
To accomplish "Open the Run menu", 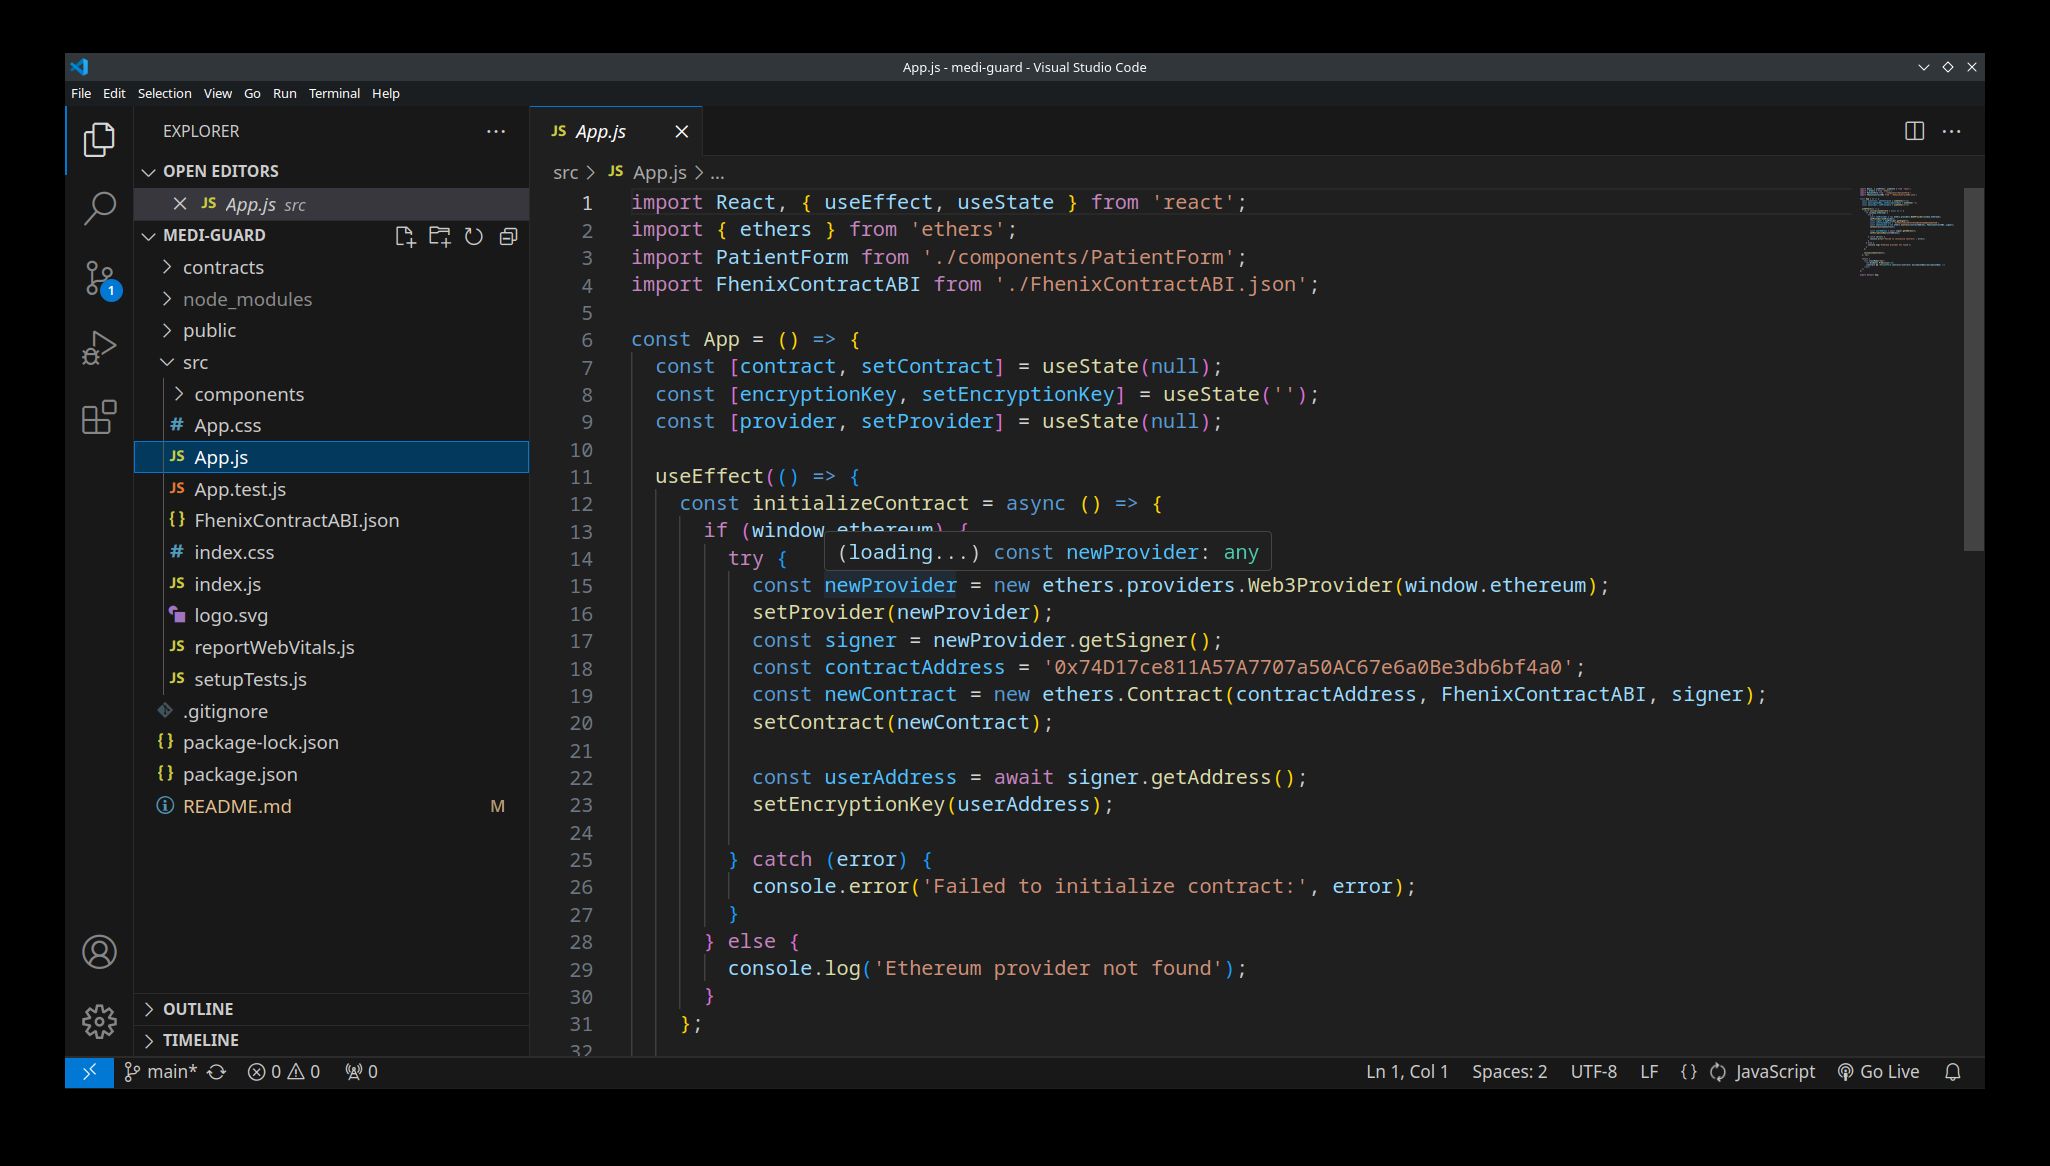I will (x=284, y=93).
